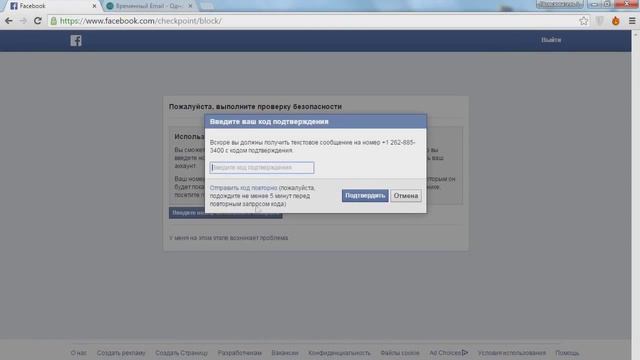Image resolution: width=640 pixels, height=360 pixels.
Task: Reload the page with the refresh icon
Action: tap(38, 21)
